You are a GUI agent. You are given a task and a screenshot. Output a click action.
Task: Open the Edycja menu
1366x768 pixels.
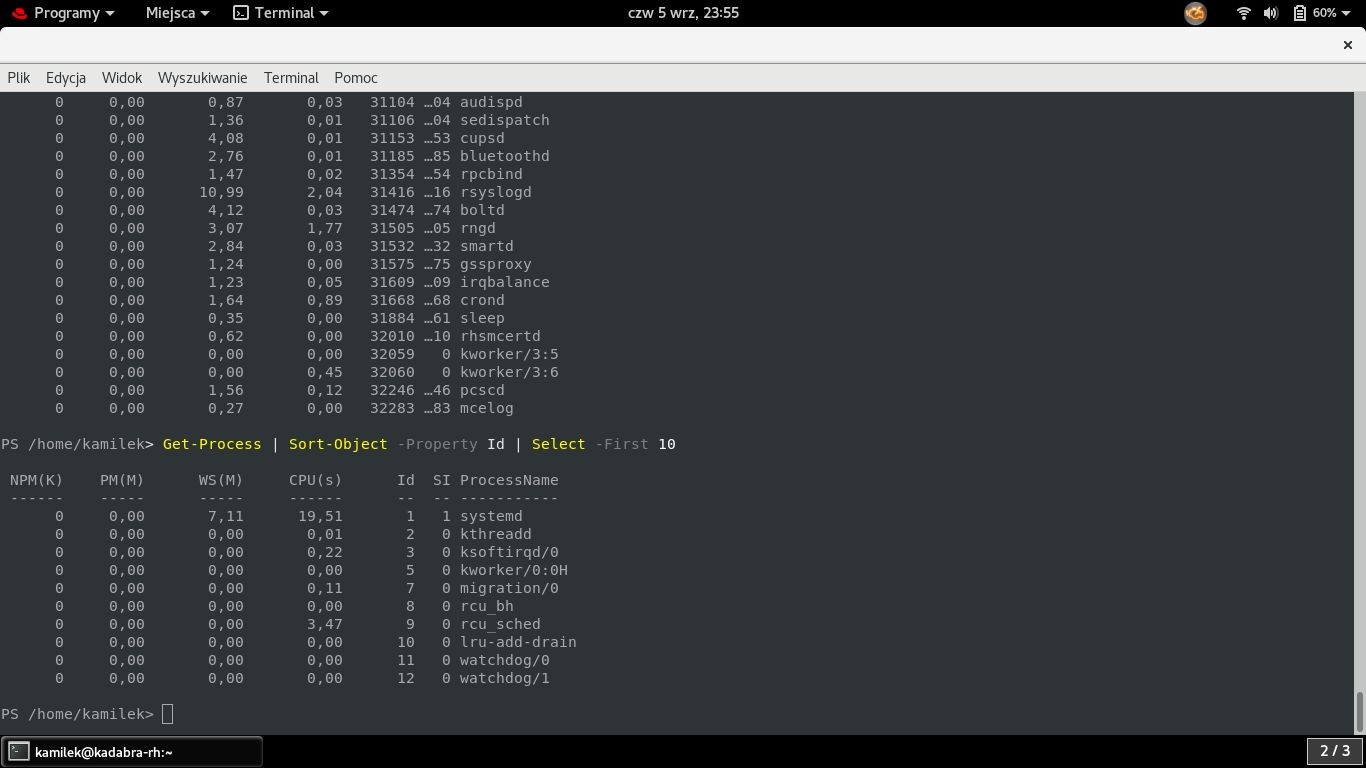[x=66, y=77]
